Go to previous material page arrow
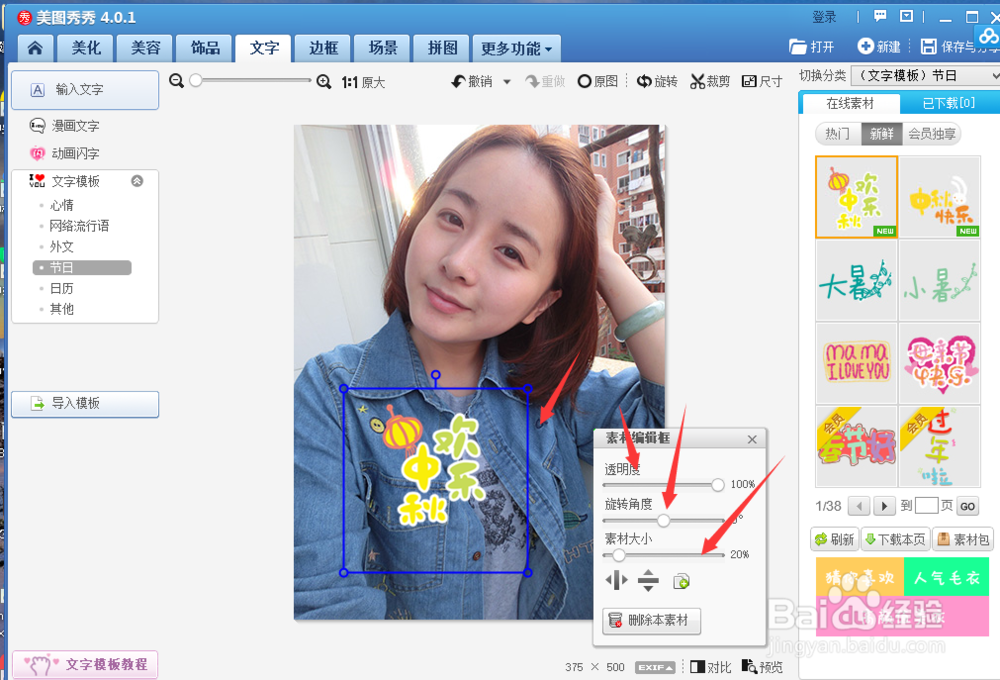 coord(859,506)
